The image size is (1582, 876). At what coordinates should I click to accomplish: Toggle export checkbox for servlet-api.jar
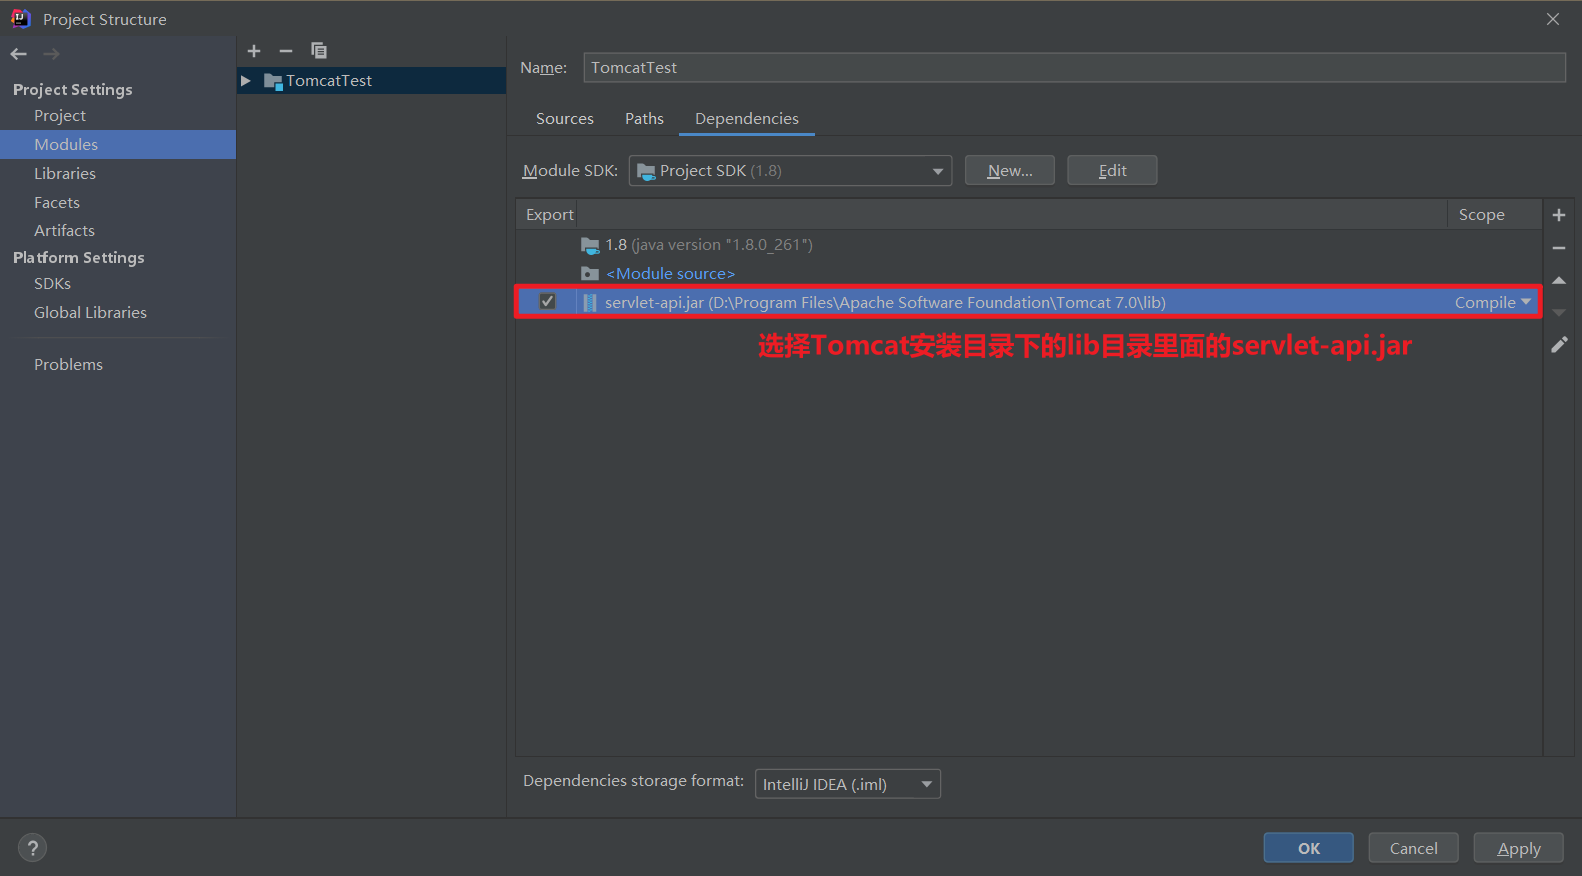[547, 302]
